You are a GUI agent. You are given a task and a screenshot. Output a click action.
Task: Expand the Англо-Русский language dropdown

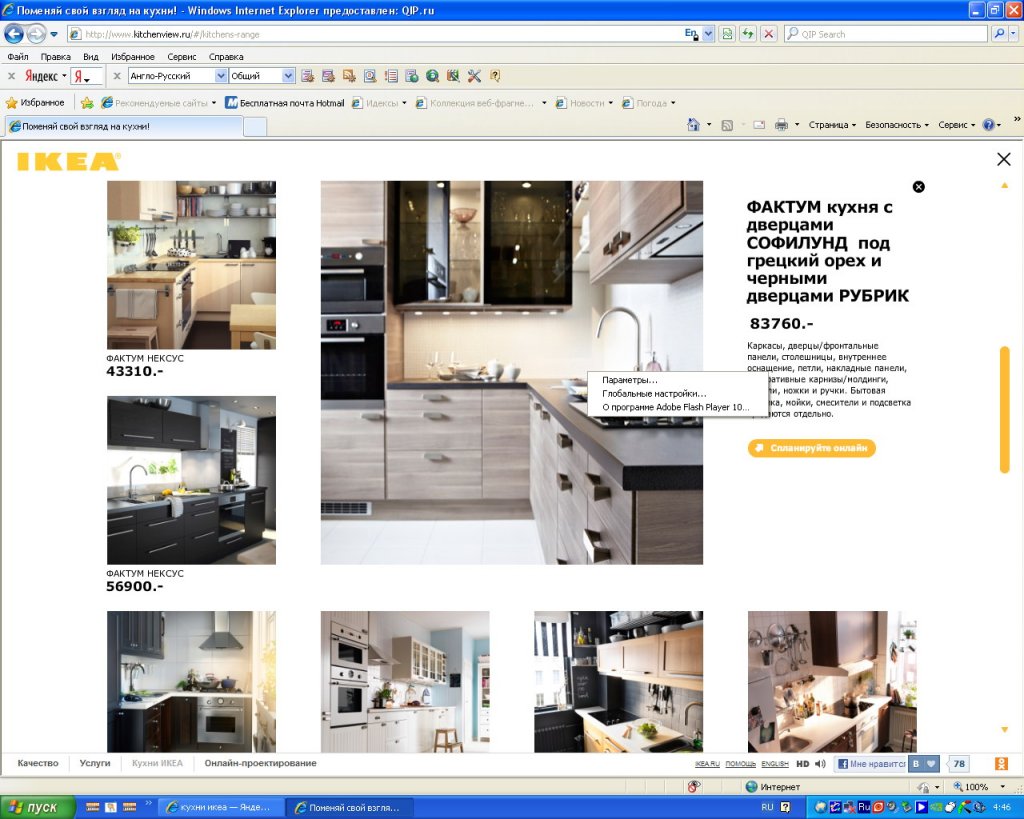pyautogui.click(x=221, y=76)
